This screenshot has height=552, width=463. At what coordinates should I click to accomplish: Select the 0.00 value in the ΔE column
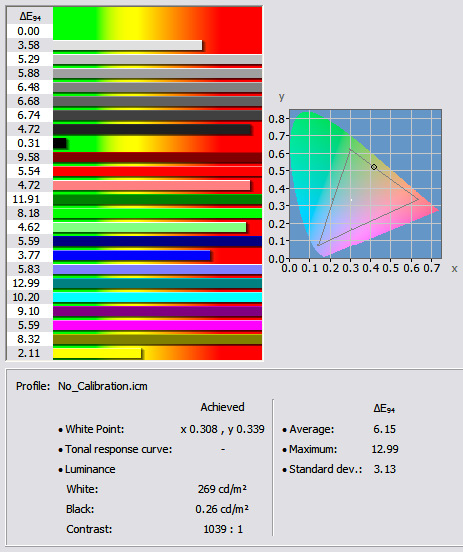coord(29,31)
